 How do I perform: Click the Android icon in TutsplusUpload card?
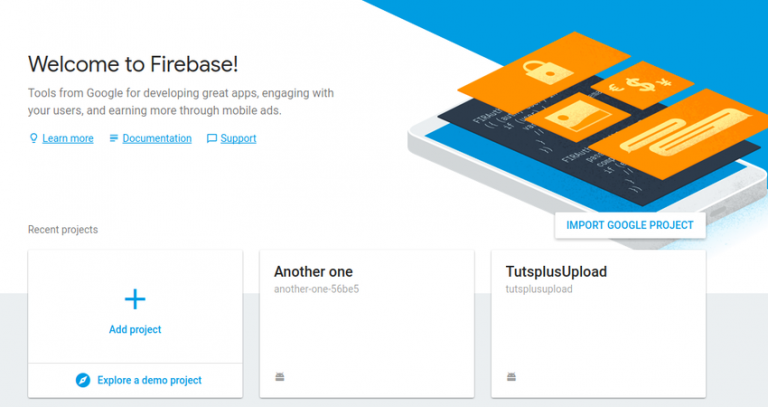511,377
